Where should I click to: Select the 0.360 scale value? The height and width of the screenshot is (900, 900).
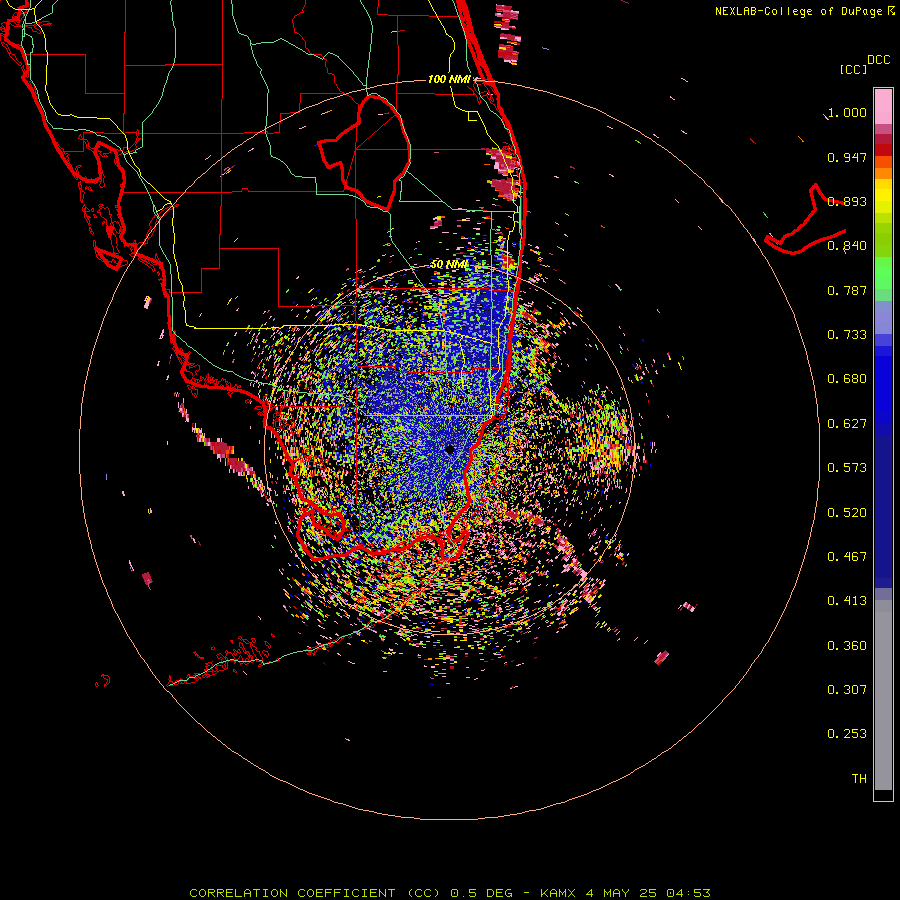pos(847,646)
